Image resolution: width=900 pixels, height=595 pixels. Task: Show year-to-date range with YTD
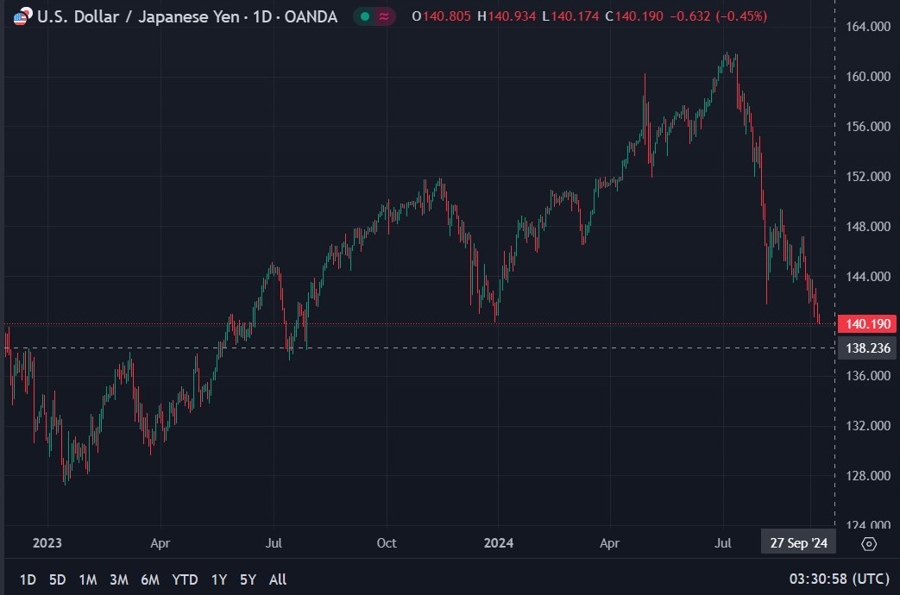click(184, 579)
